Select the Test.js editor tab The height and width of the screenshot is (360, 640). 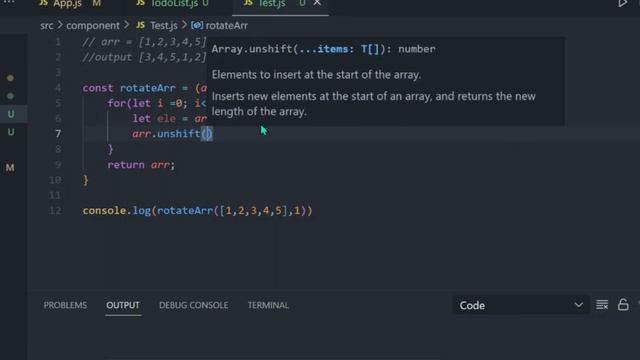pyautogui.click(x=271, y=4)
